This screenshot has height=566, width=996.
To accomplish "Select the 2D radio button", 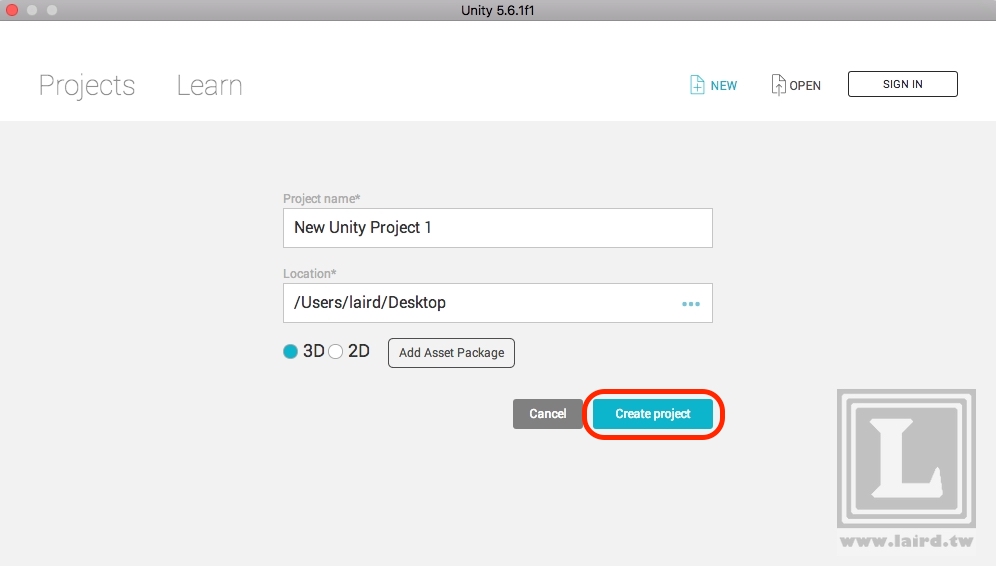I will pos(336,352).
